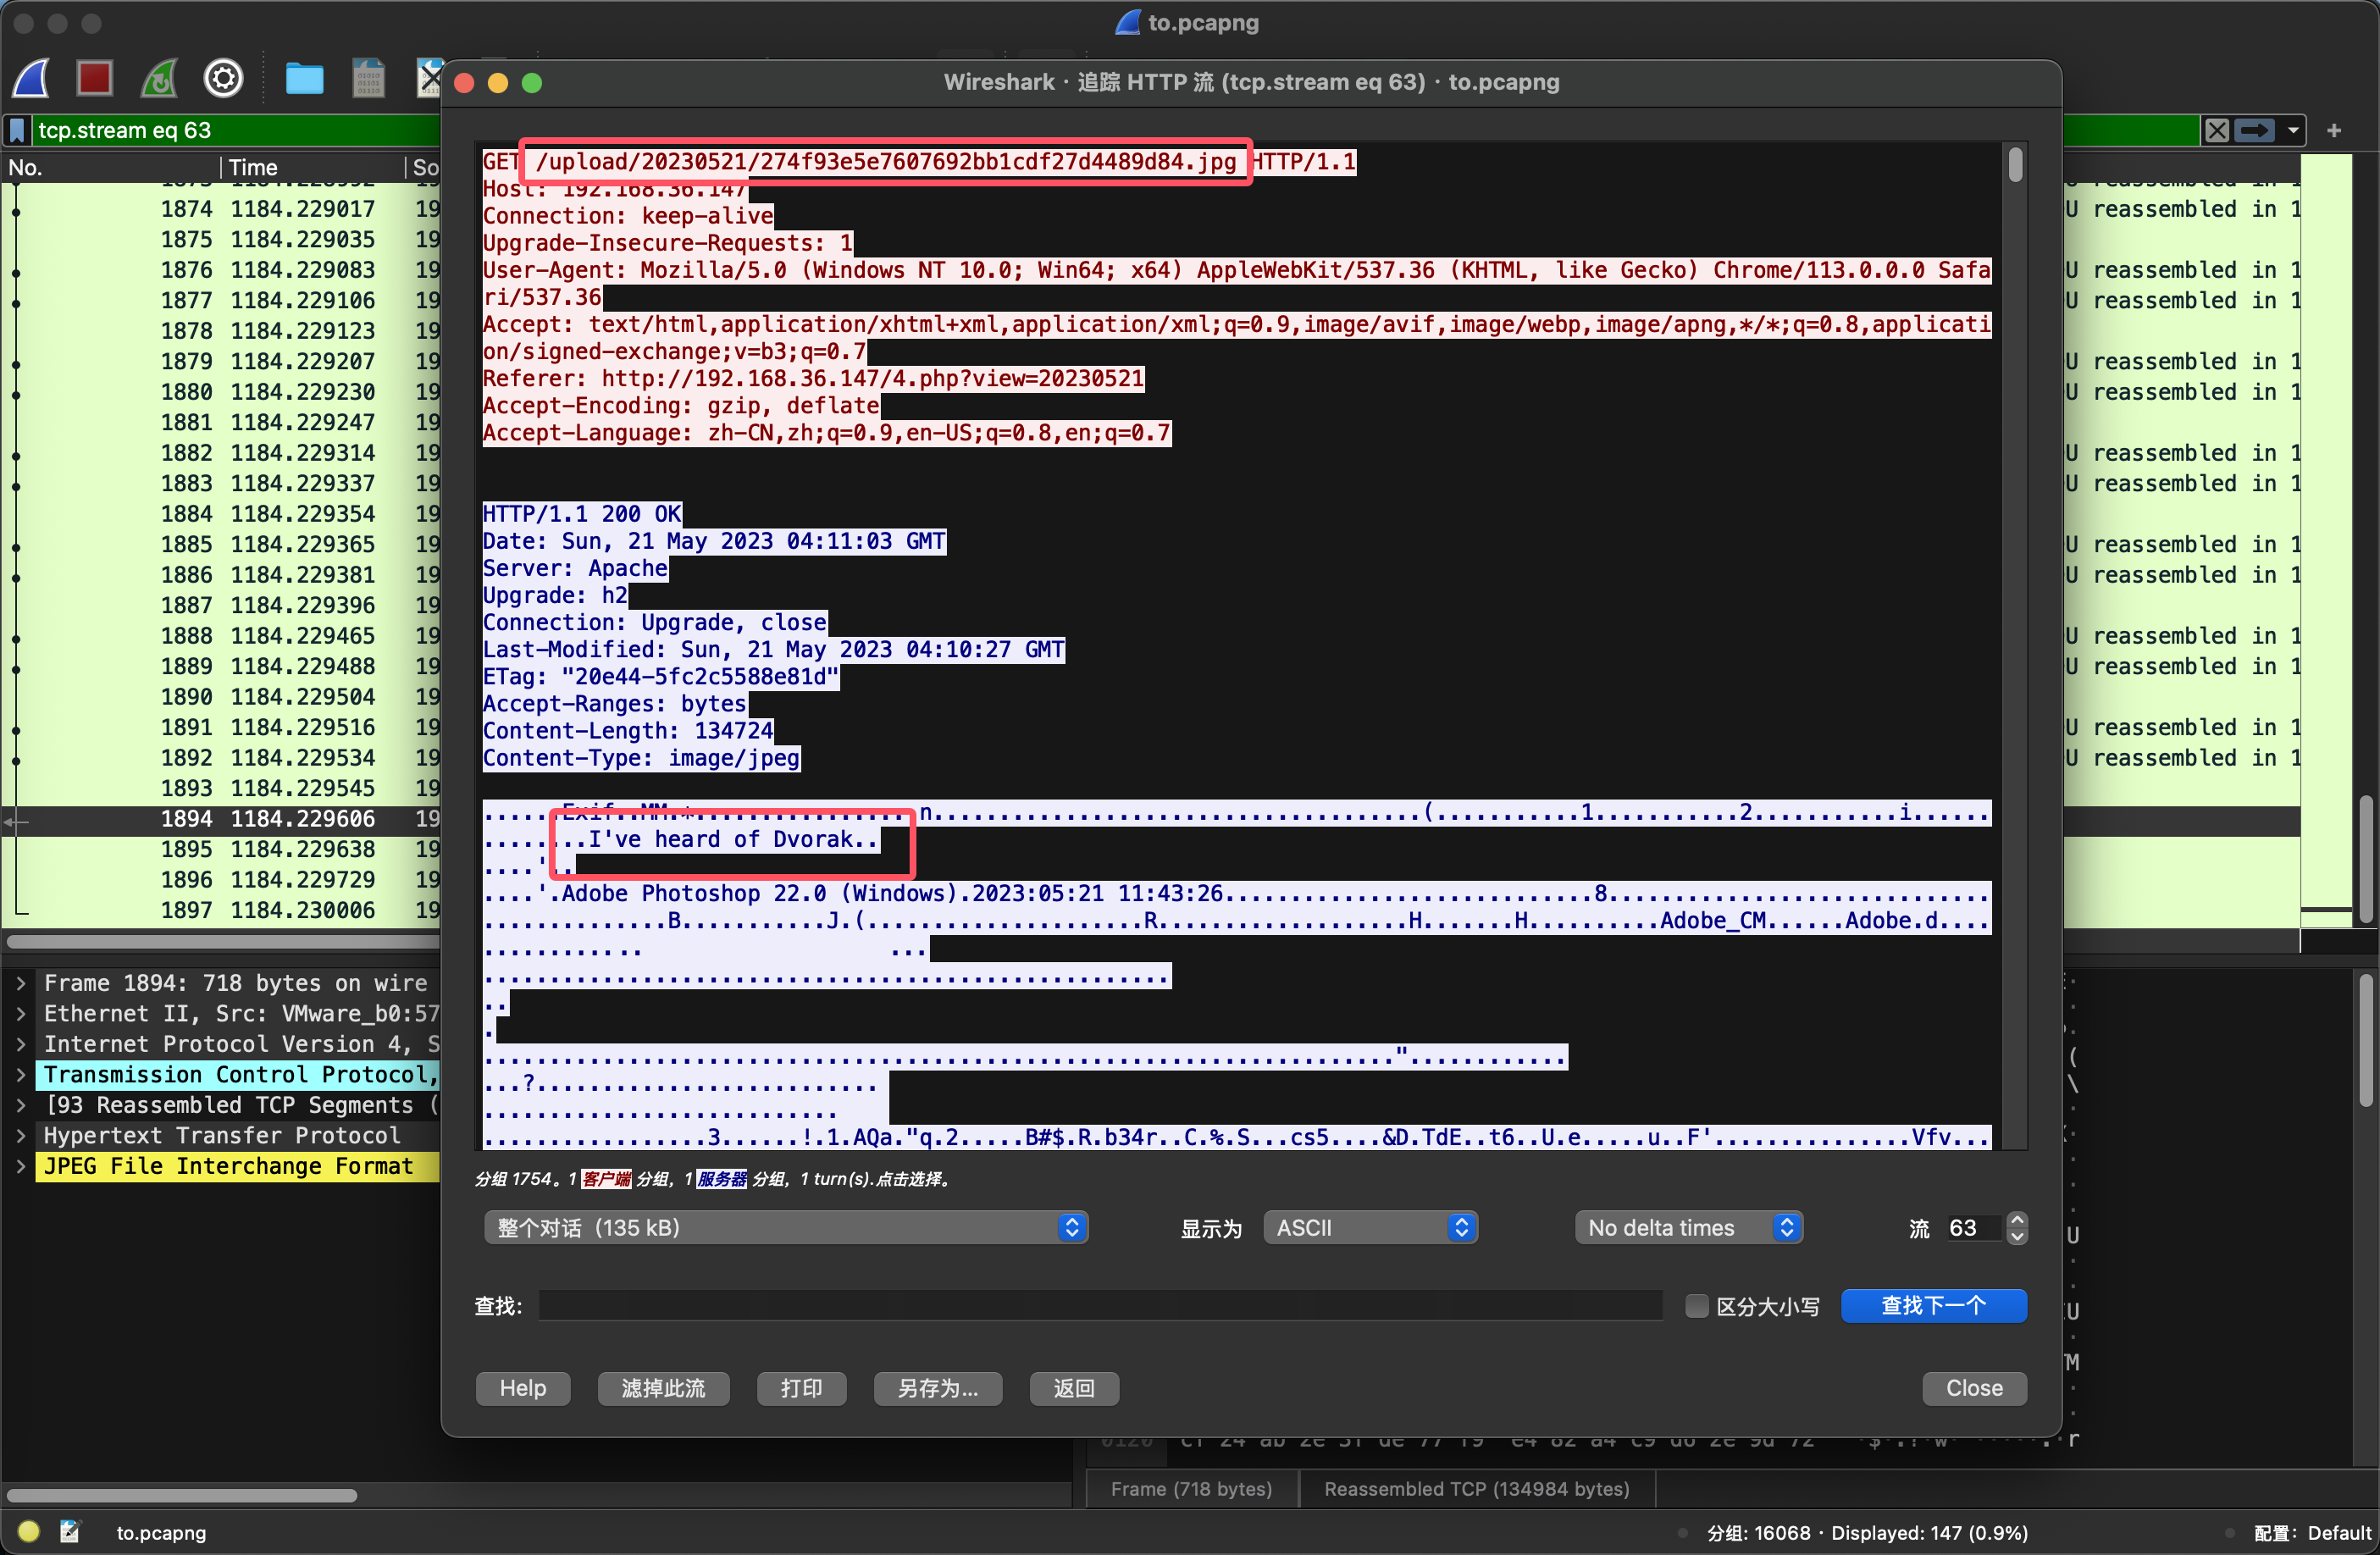Toggle the case-sensitive search checkbox
This screenshot has height=1555, width=2380.
pyautogui.click(x=1696, y=1306)
